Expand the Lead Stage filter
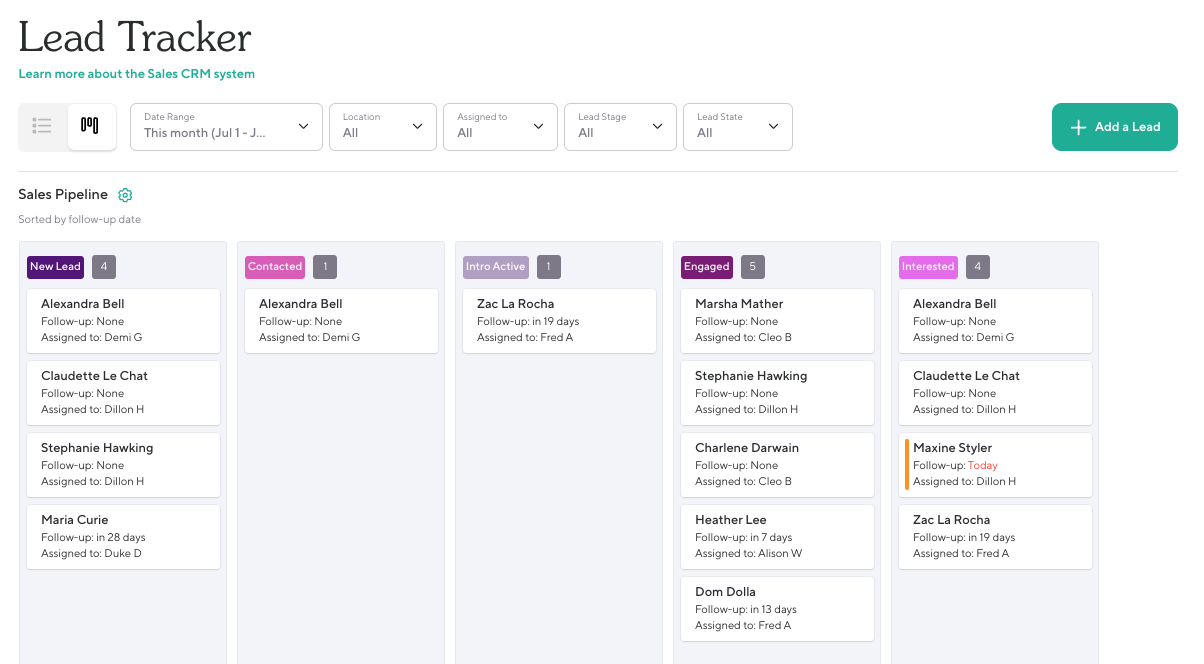This screenshot has width=1204, height=664. (620, 127)
